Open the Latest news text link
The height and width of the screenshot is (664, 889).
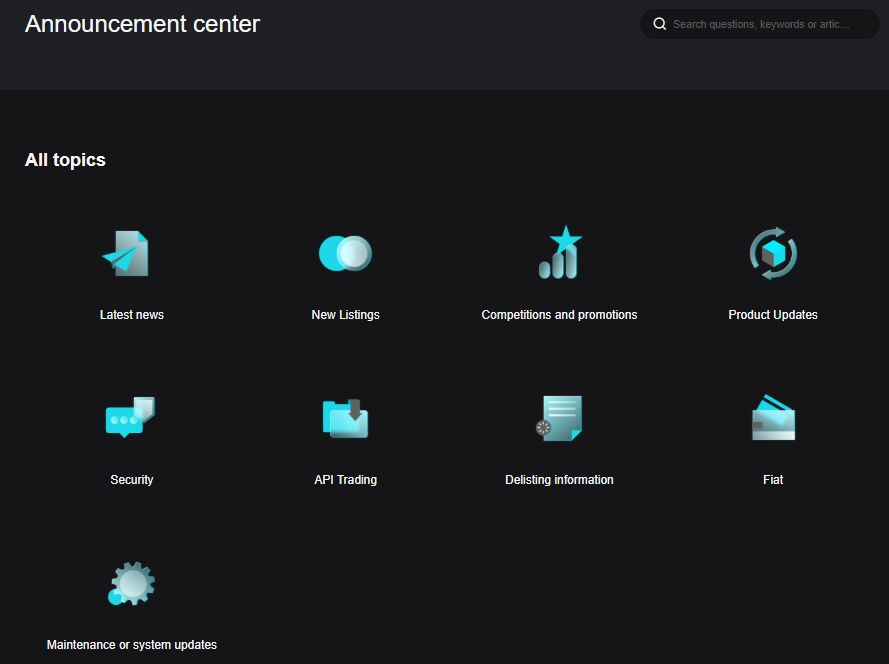(132, 315)
